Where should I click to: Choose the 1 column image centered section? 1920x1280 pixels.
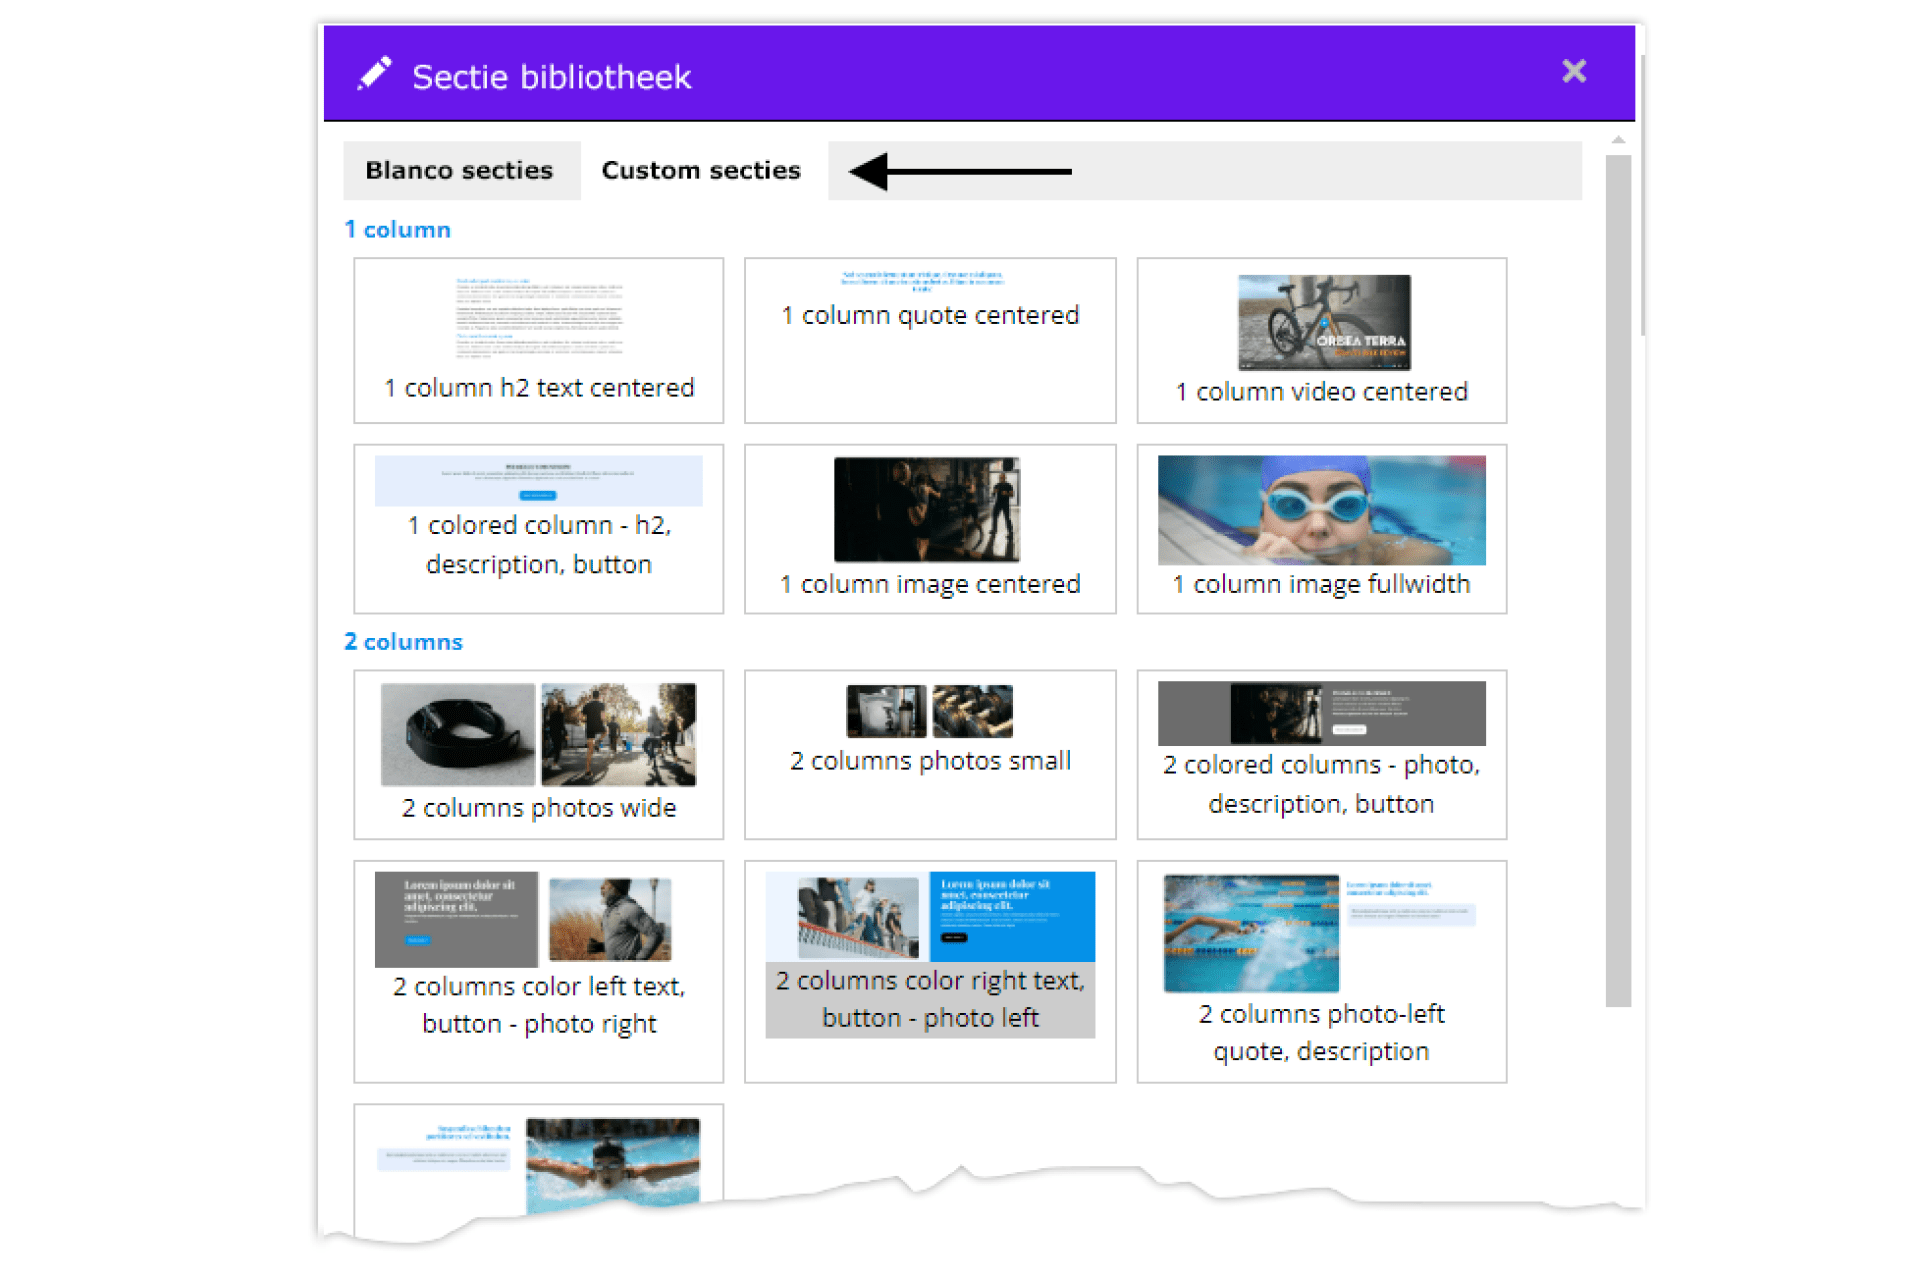[930, 529]
